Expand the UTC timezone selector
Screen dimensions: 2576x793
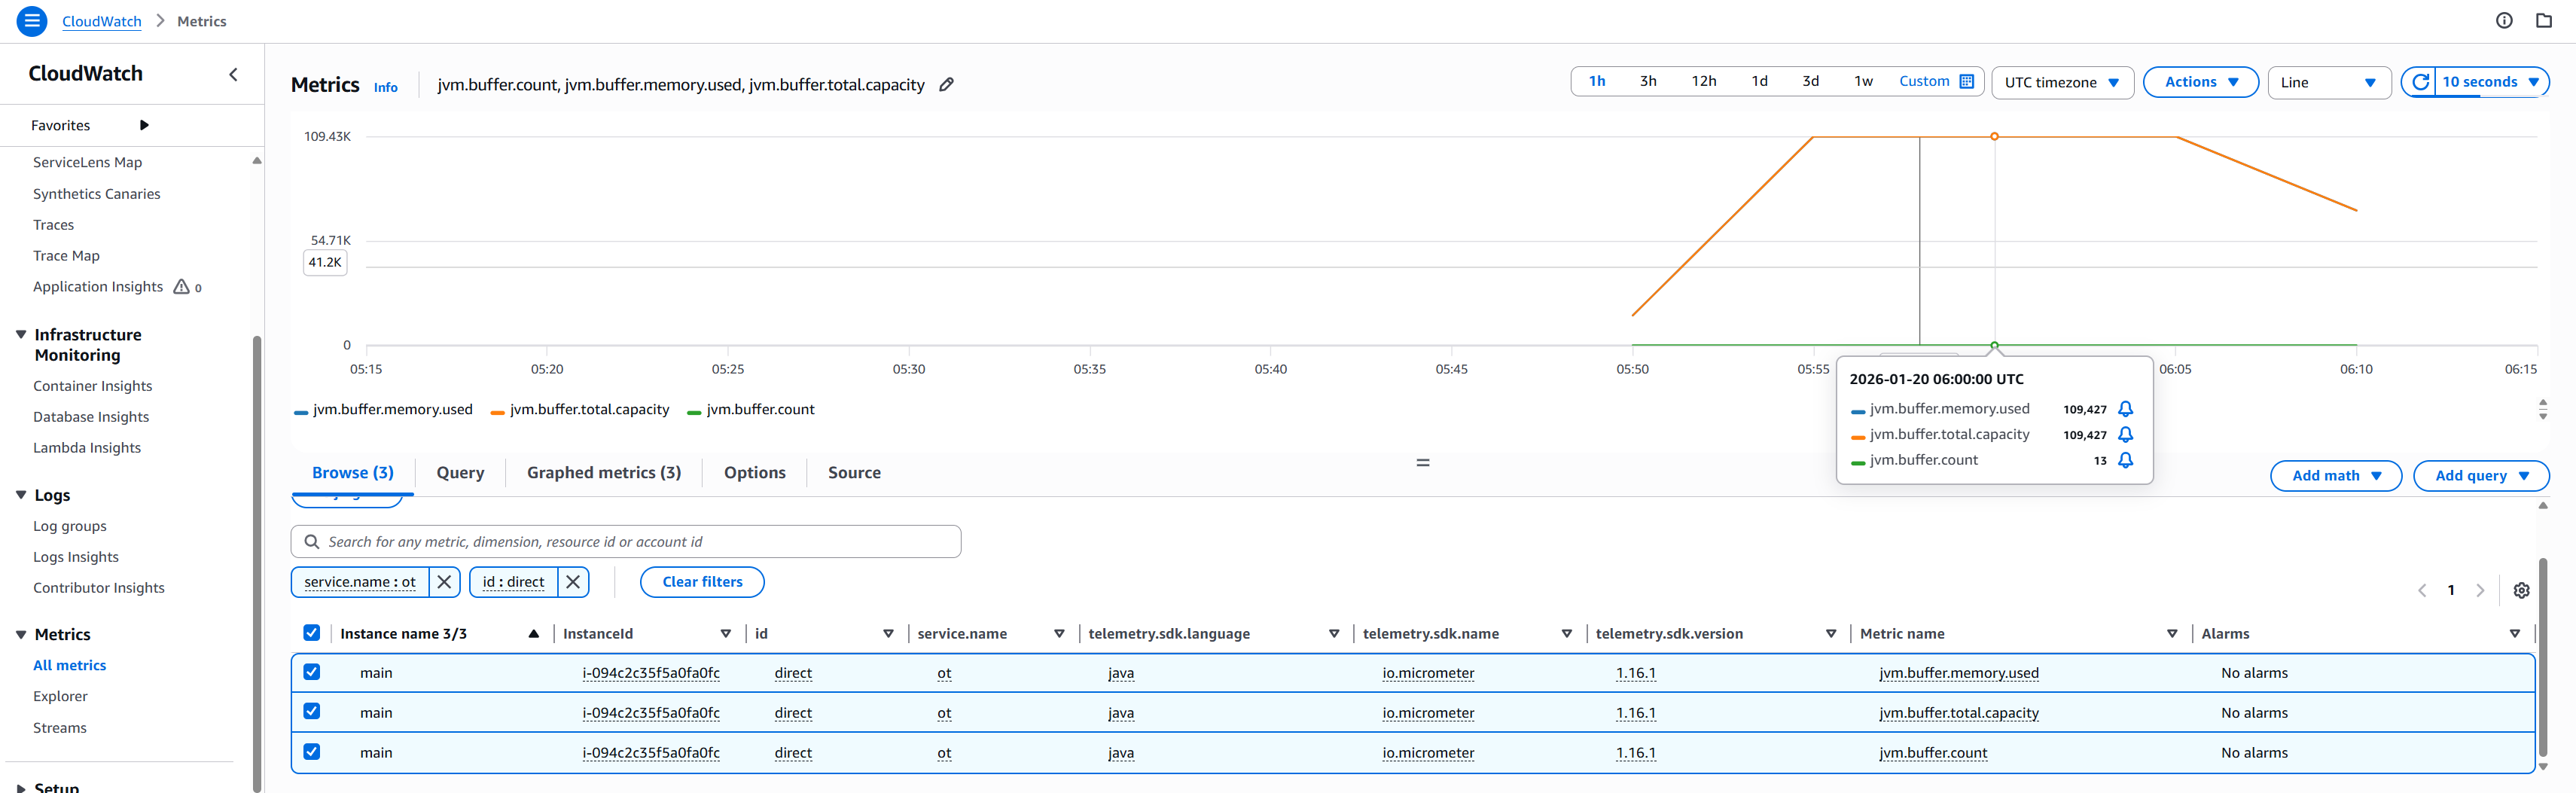[2061, 82]
